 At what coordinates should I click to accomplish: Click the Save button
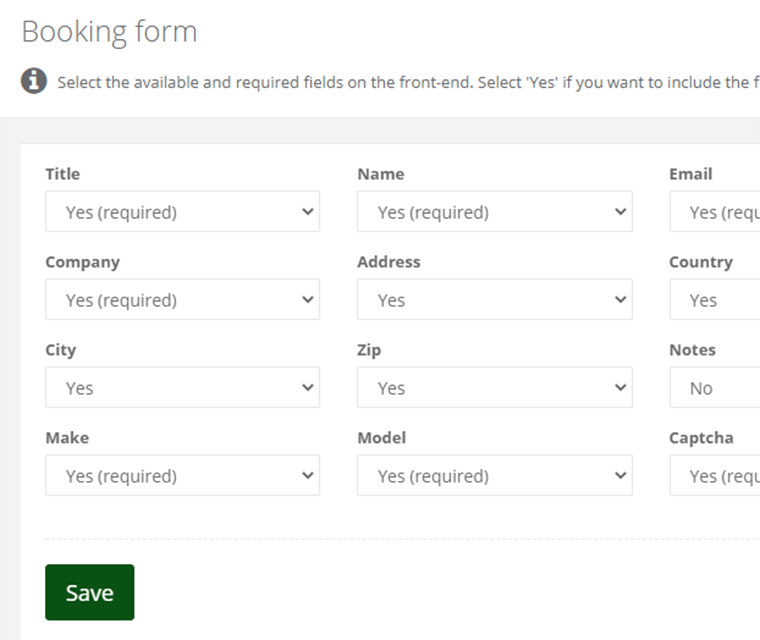click(90, 592)
